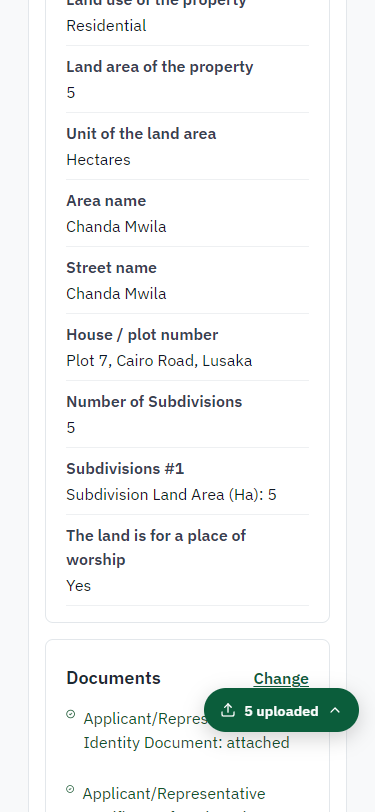The width and height of the screenshot is (375, 812).
Task: Select the Hectares unit value
Action: pyautogui.click(x=98, y=160)
